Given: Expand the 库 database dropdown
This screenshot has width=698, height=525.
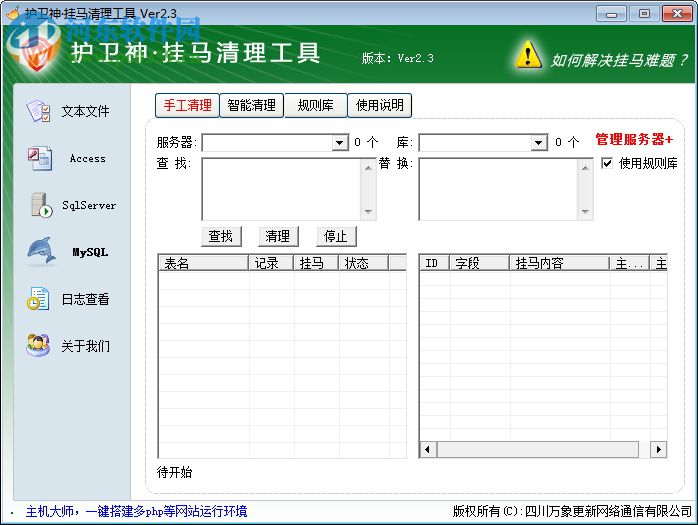Looking at the screenshot, I should pyautogui.click(x=538, y=143).
